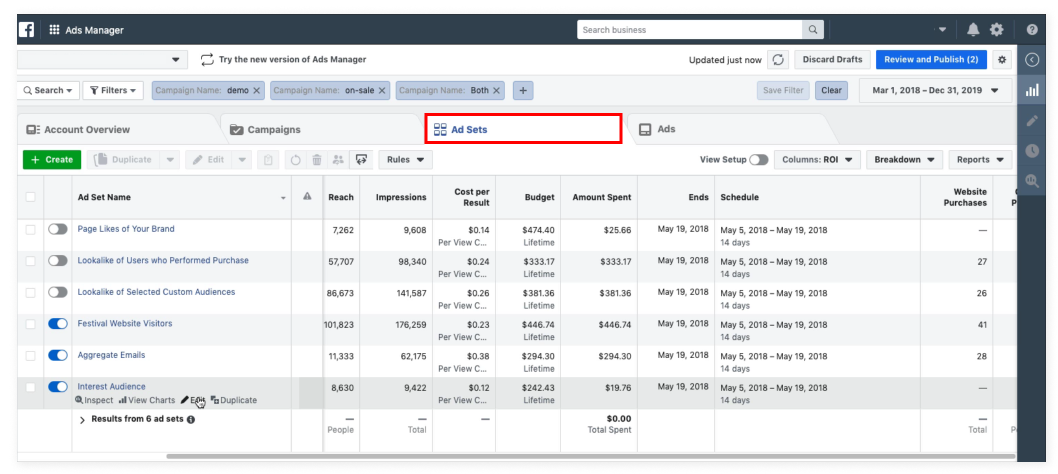The height and width of the screenshot is (474, 1058).
Task: Click the green Create button
Action: point(52,160)
